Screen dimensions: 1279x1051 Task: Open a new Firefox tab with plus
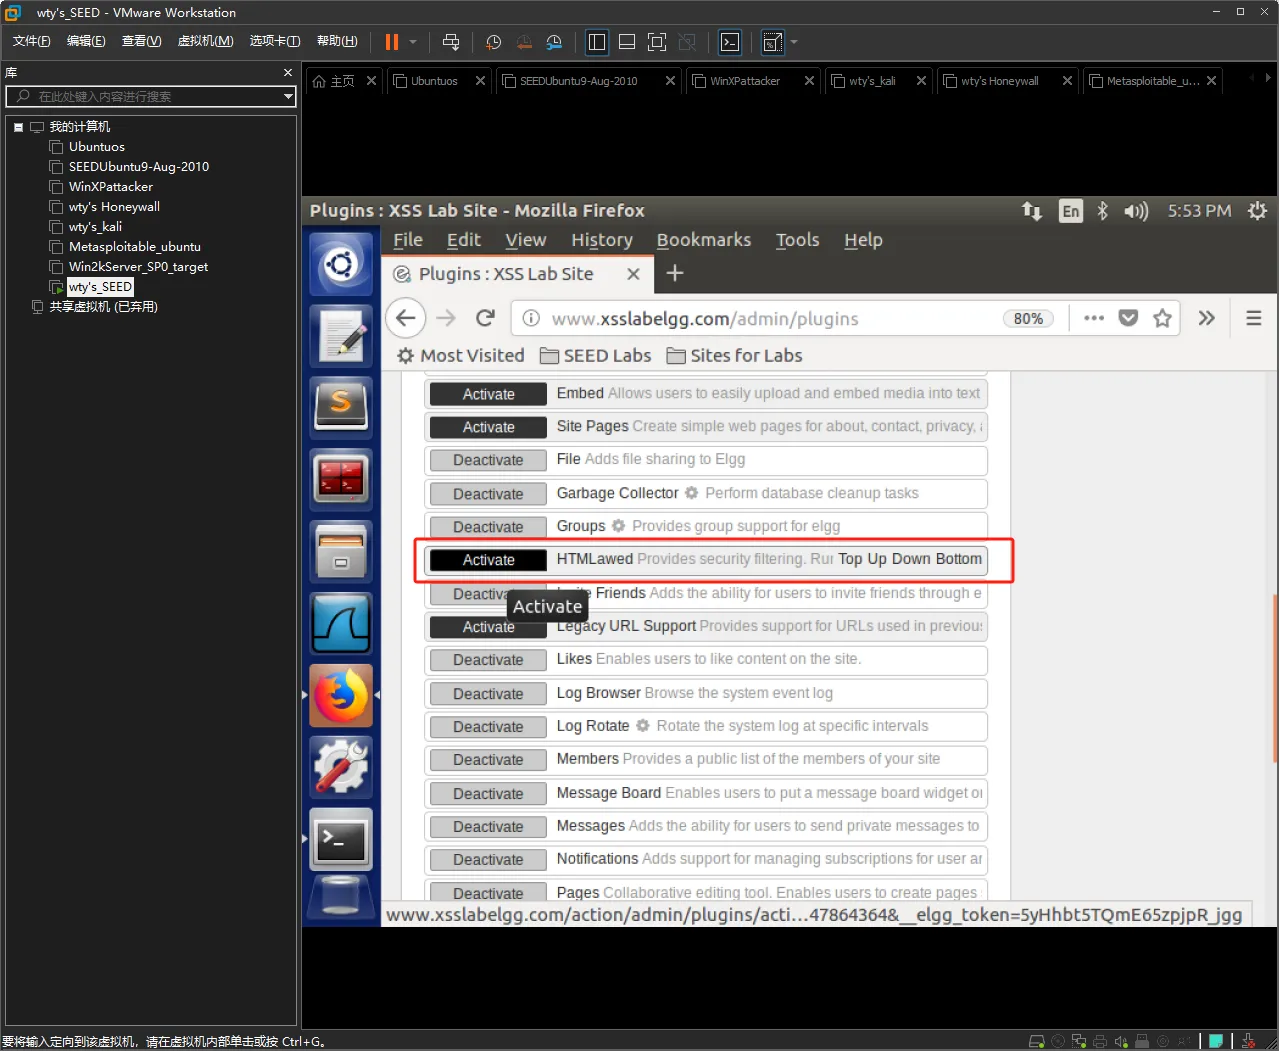[x=675, y=273]
